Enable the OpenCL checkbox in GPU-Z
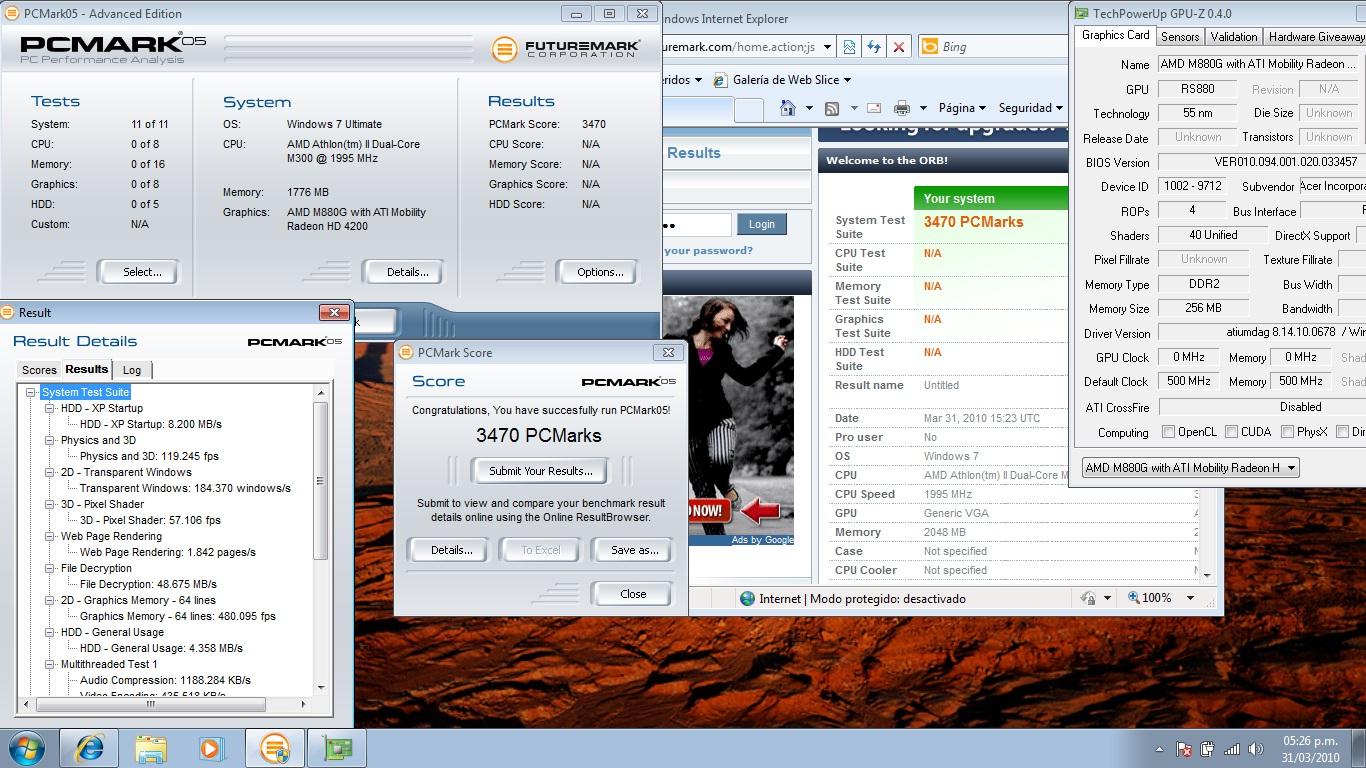This screenshot has height=768, width=1366. coord(1168,432)
